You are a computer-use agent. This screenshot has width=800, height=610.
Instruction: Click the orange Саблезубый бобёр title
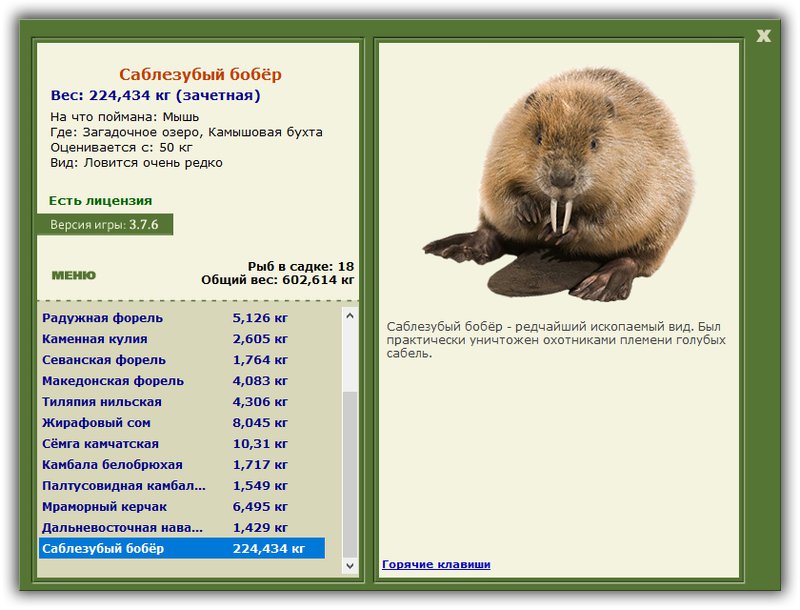(x=200, y=74)
